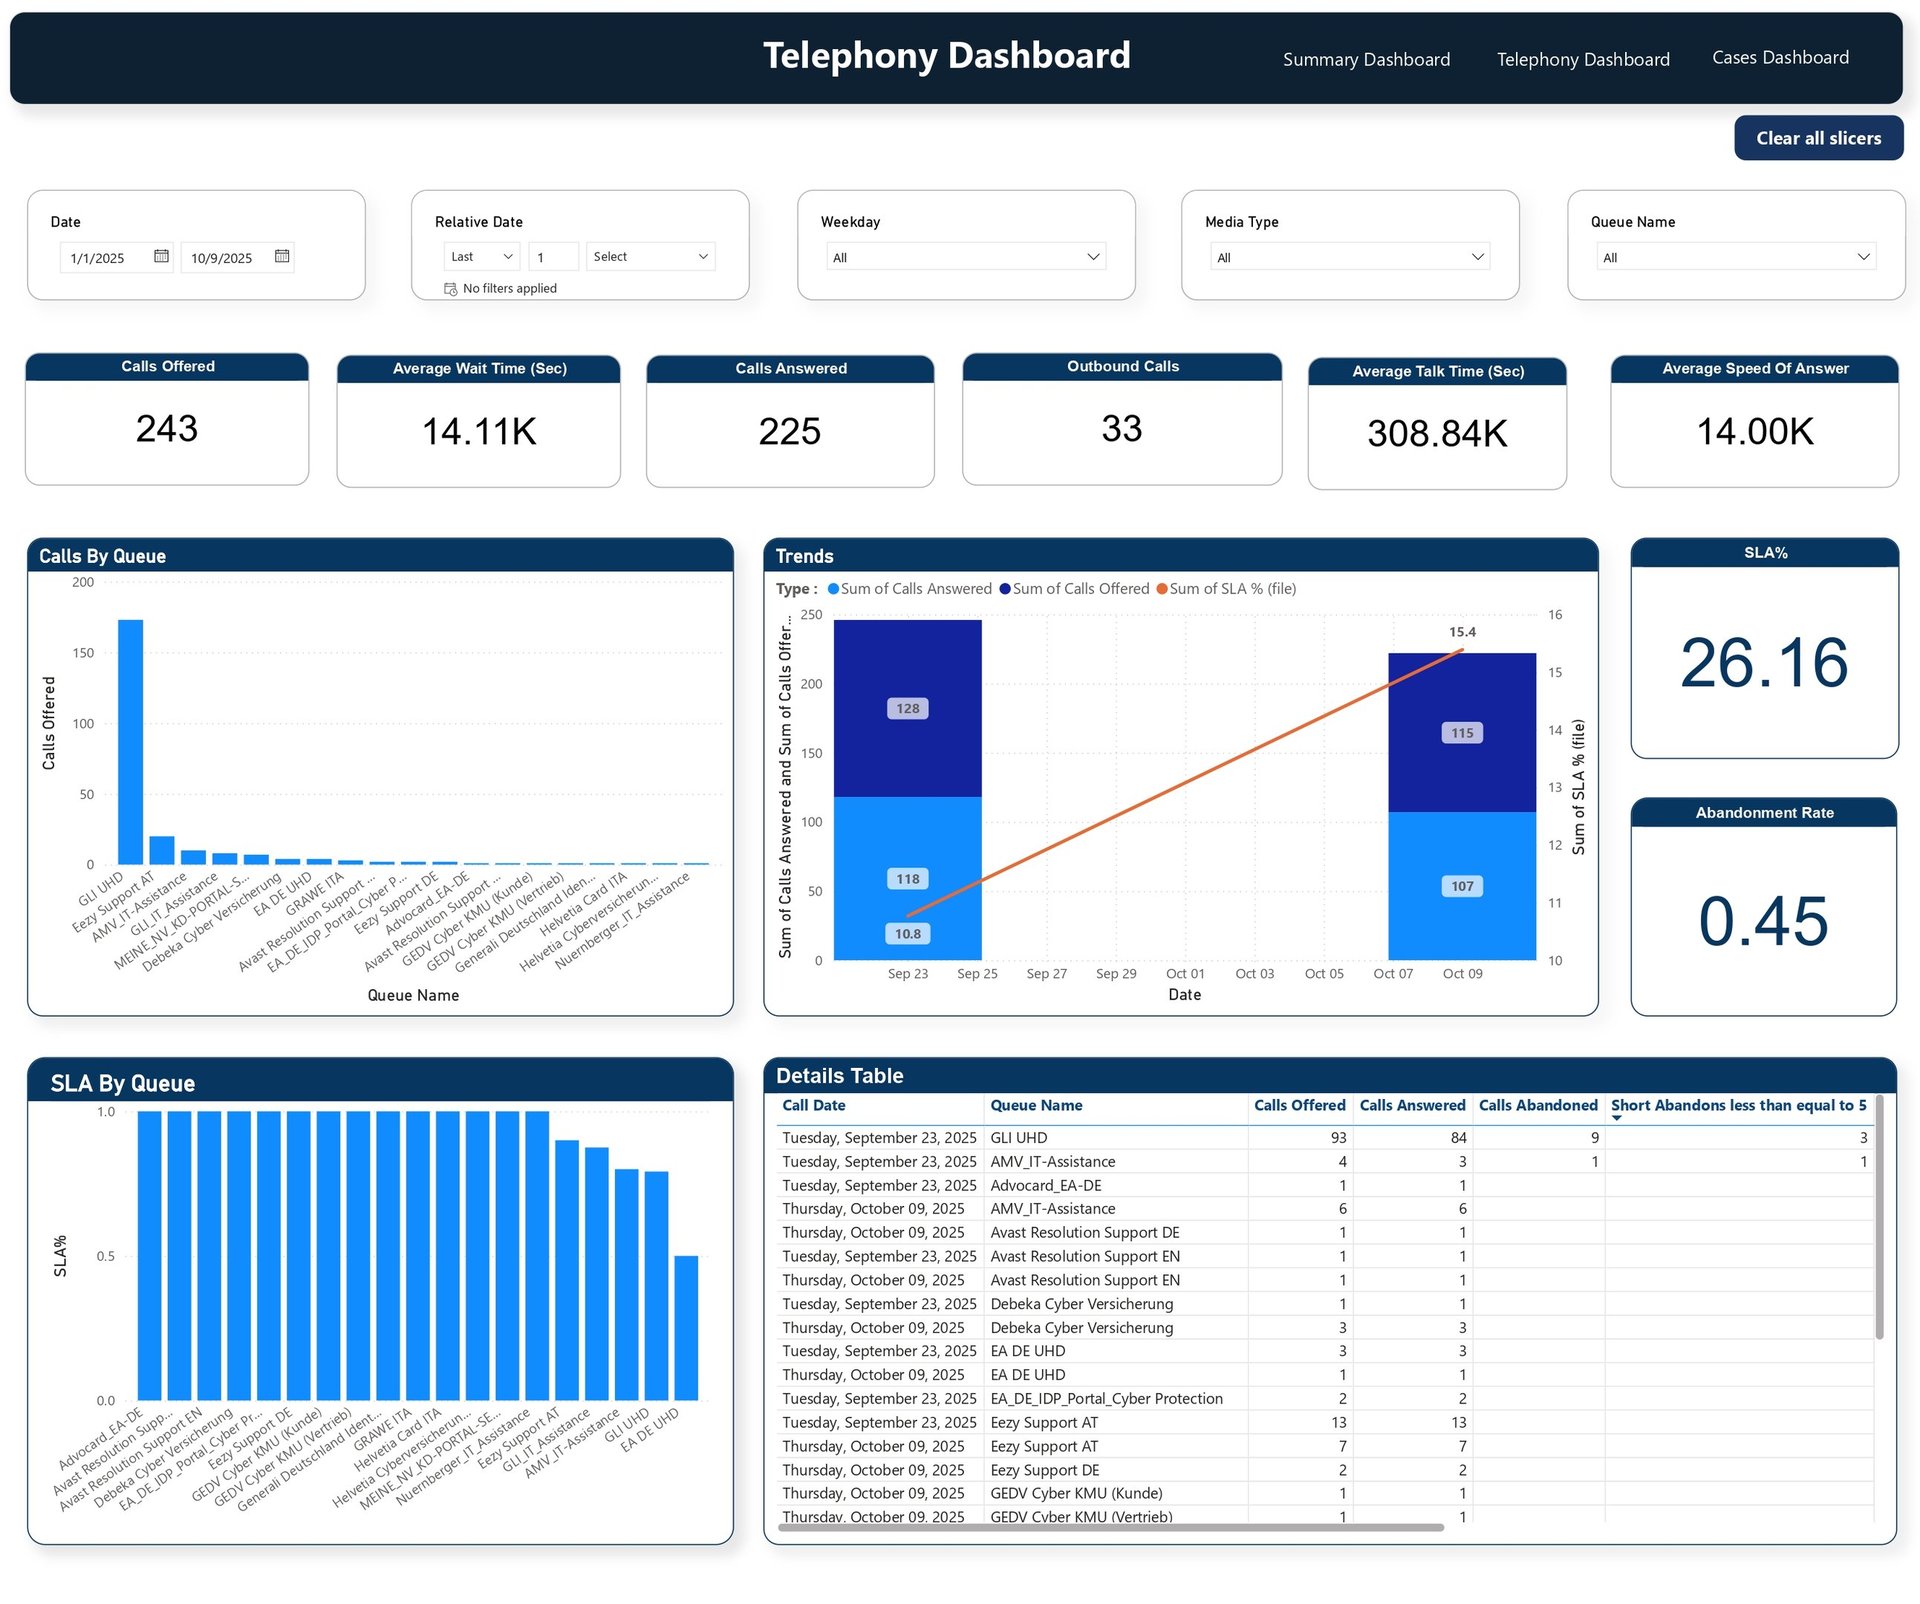This screenshot has width=1920, height=1604.
Task: Select the GLI UHD bar in Calls By Queue
Action: (130, 742)
